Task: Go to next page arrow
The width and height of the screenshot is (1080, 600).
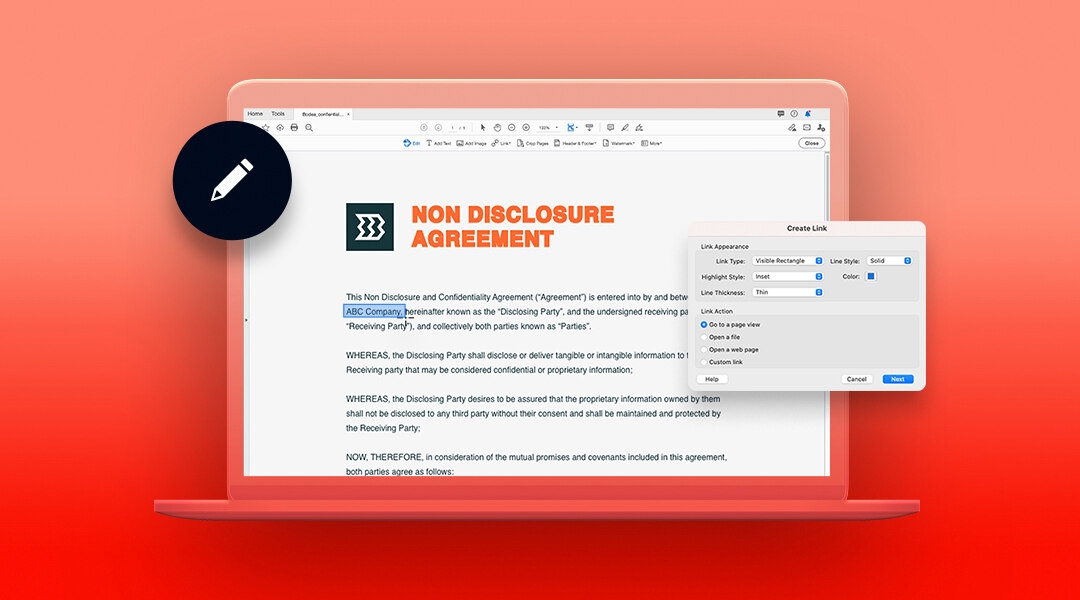Action: tap(438, 127)
